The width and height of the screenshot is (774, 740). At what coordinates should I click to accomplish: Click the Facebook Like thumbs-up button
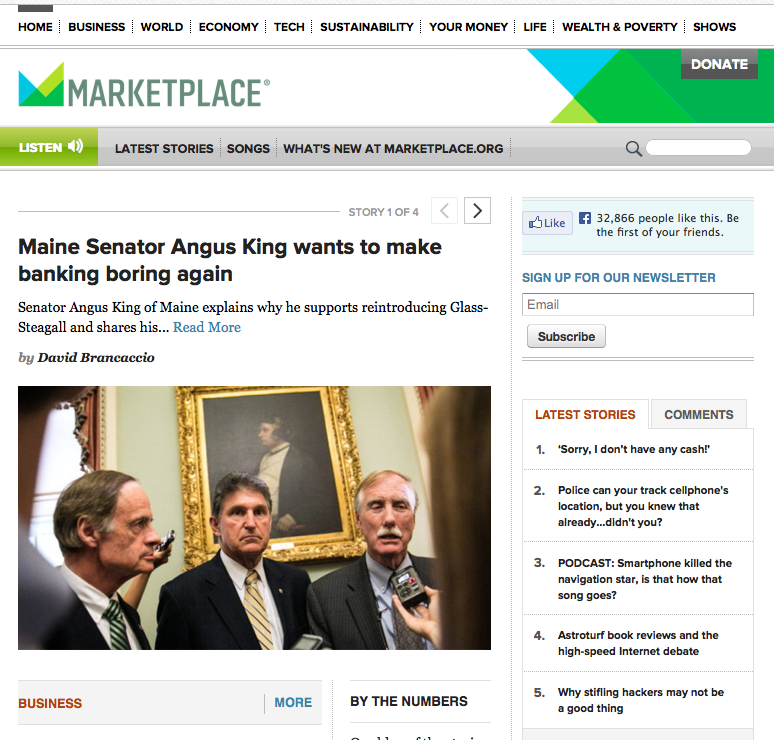pos(547,223)
